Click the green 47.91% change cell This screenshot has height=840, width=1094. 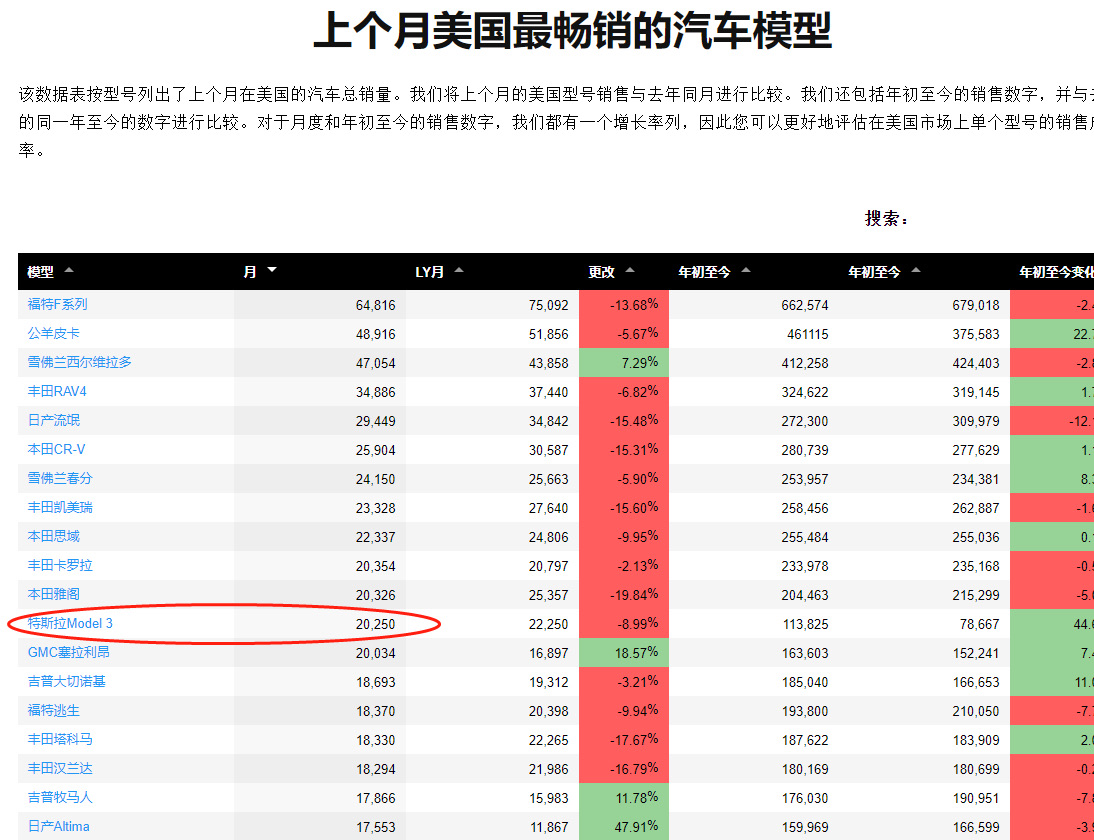[624, 826]
